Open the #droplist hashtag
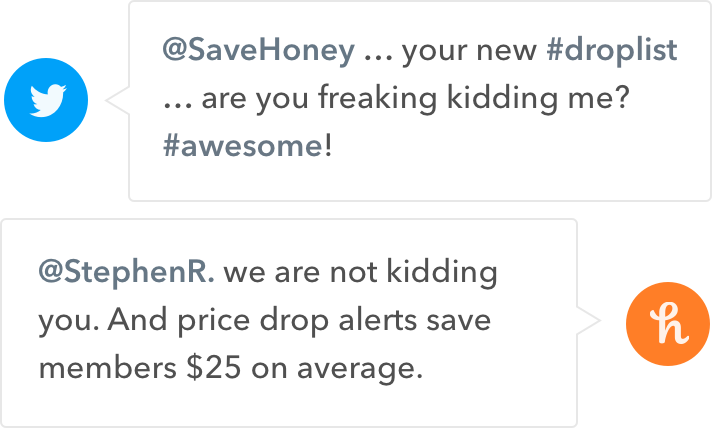 pos(612,50)
